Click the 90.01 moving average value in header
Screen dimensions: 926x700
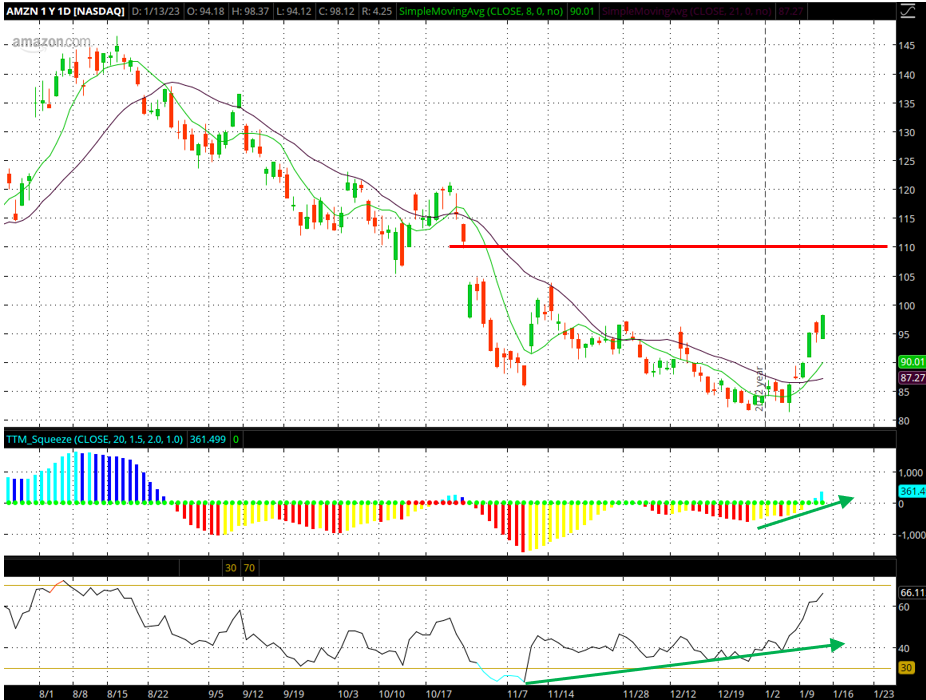(x=582, y=11)
